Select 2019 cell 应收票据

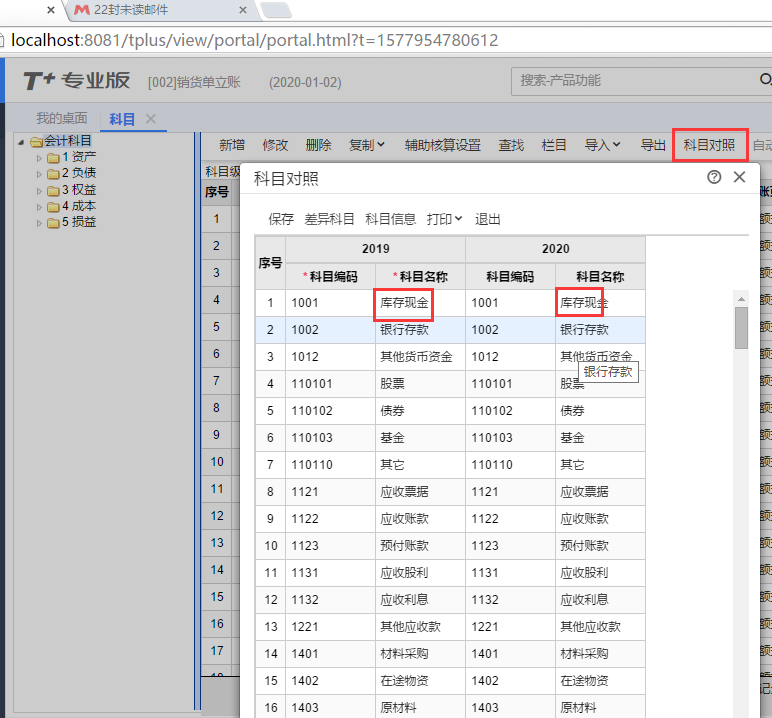point(420,491)
